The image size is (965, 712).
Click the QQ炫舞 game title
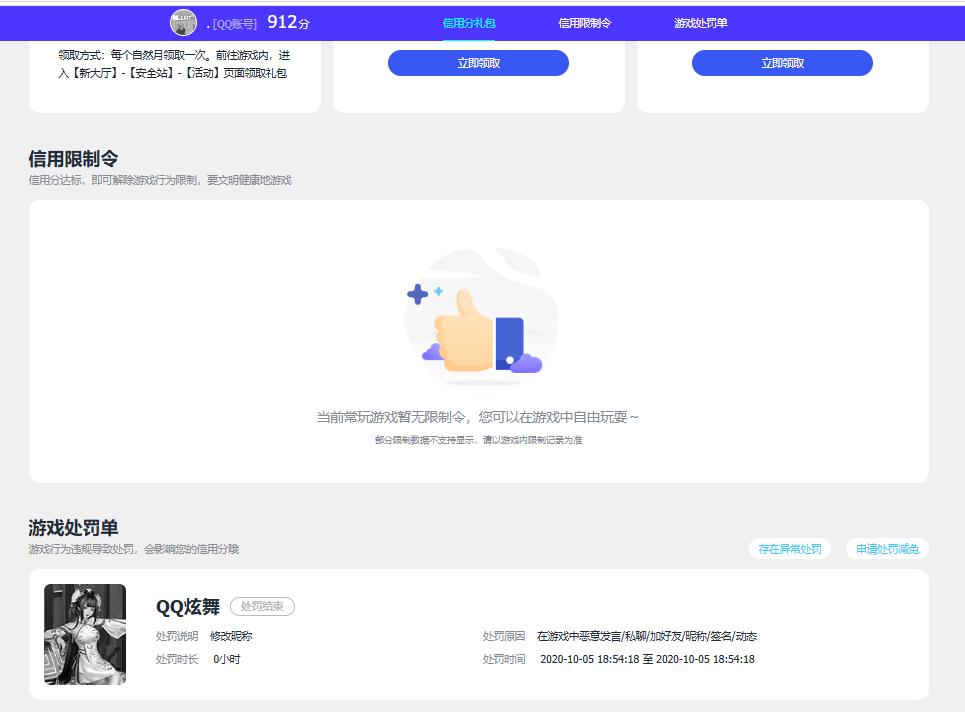188,607
